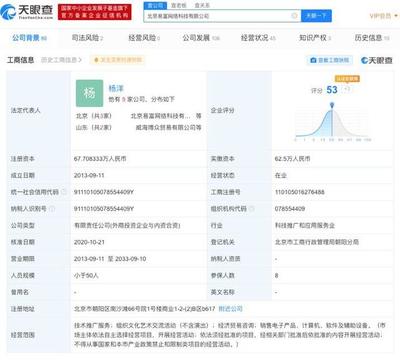Click the location pin on the score curve
400x361 pixels.
[332, 106]
